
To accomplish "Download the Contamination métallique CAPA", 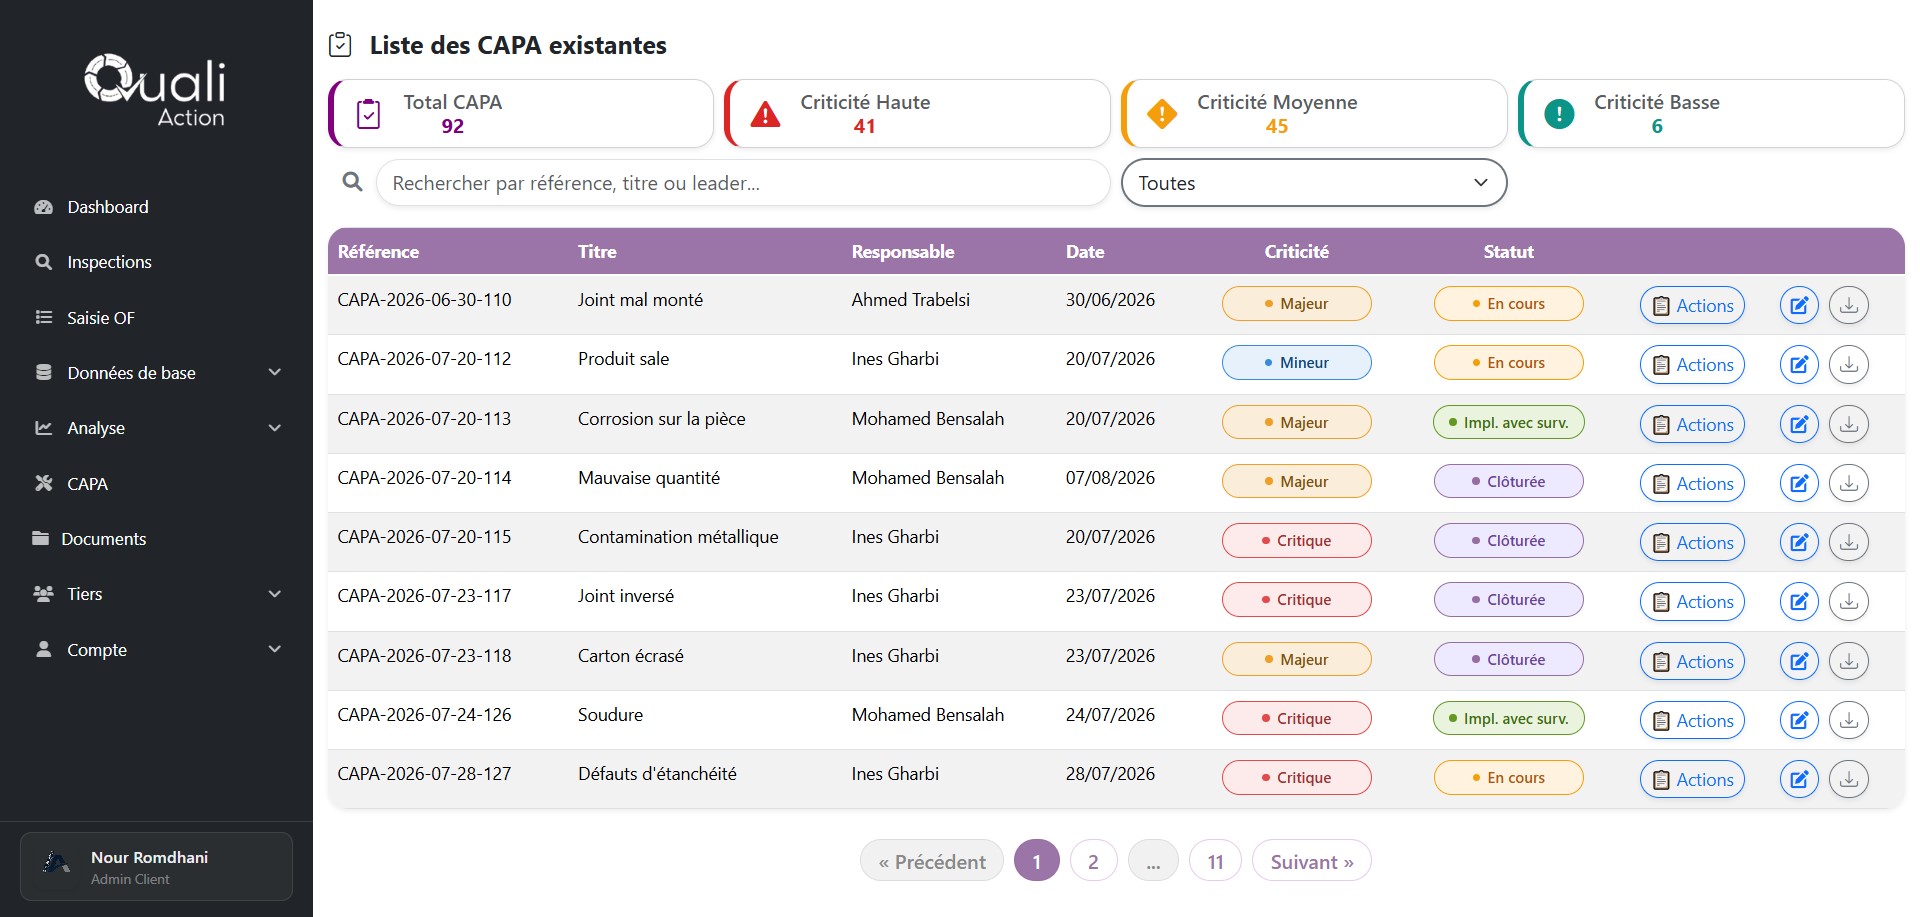I will click(1848, 543).
